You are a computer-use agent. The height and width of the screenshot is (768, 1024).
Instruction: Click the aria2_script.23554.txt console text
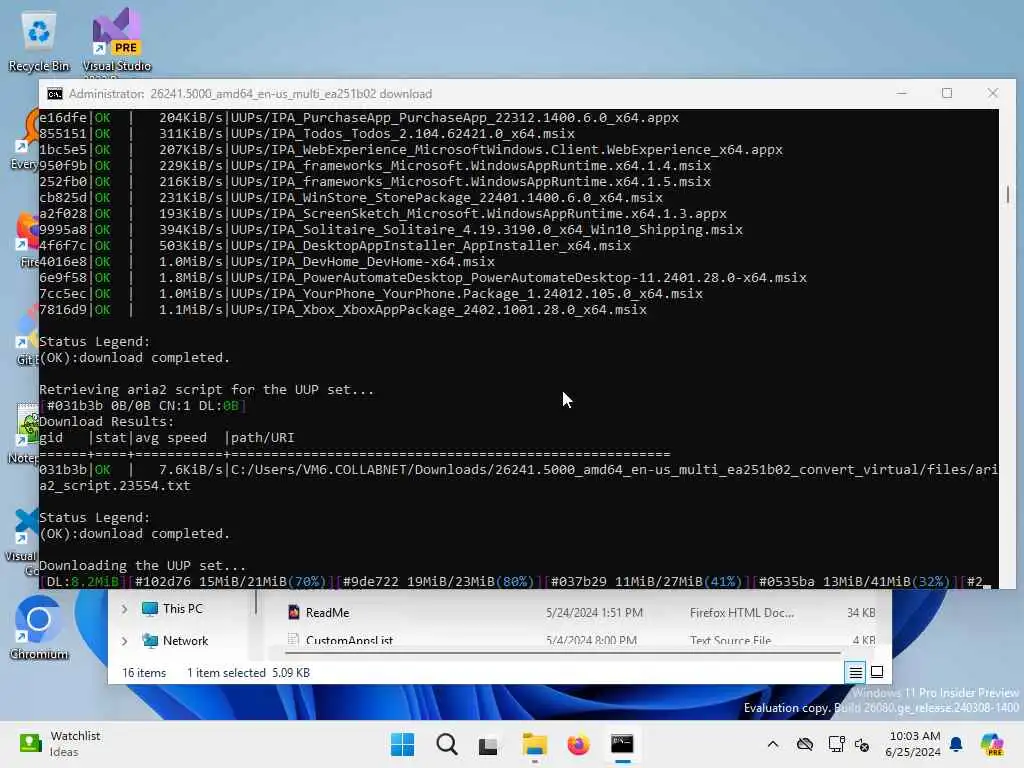point(115,486)
